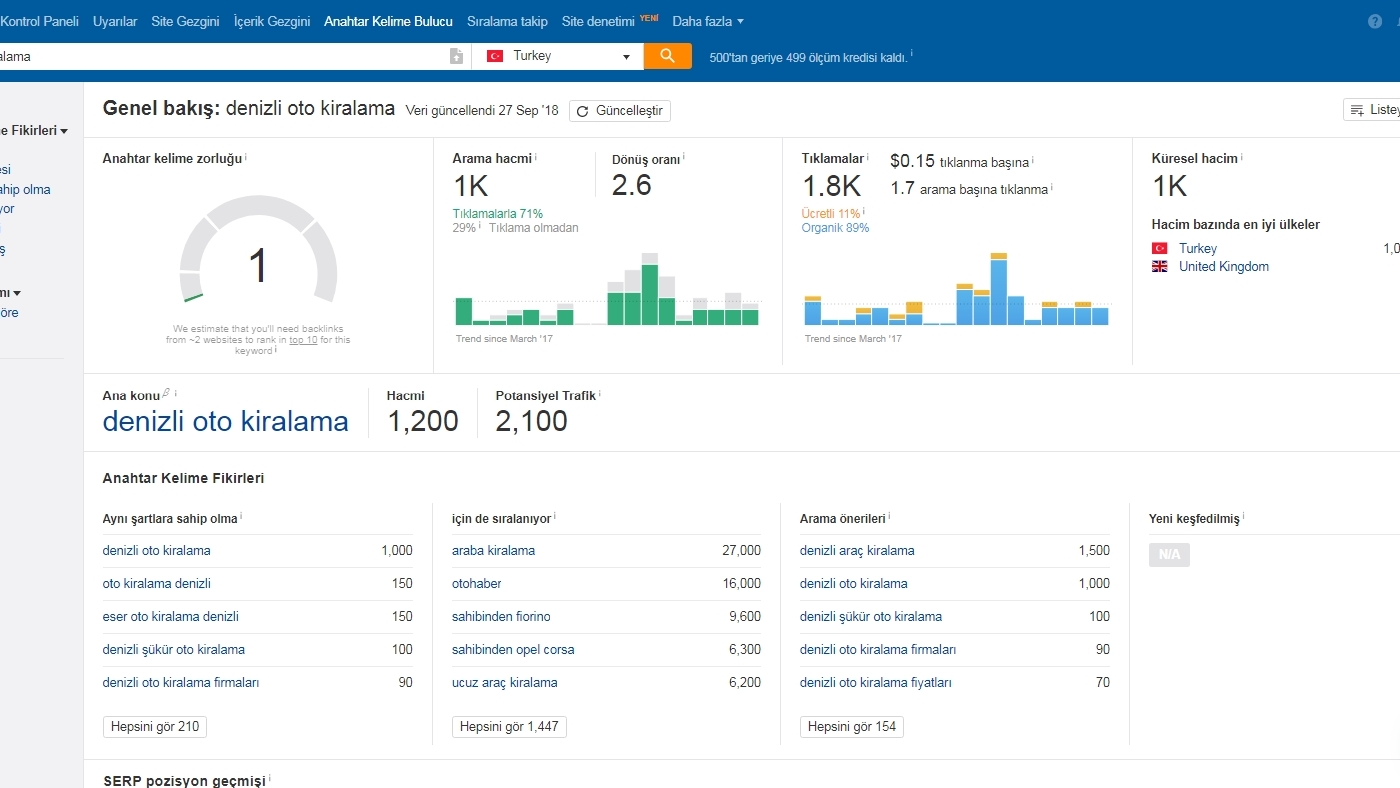The width and height of the screenshot is (1400, 788).
Task: Open the Turkey country dropdown
Action: 558,56
